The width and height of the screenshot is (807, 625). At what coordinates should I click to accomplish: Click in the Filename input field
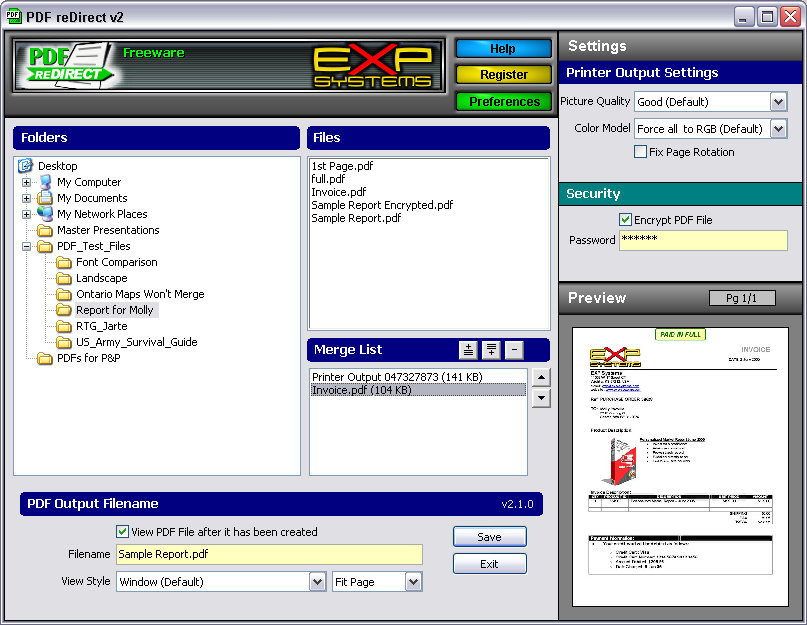tap(269, 554)
